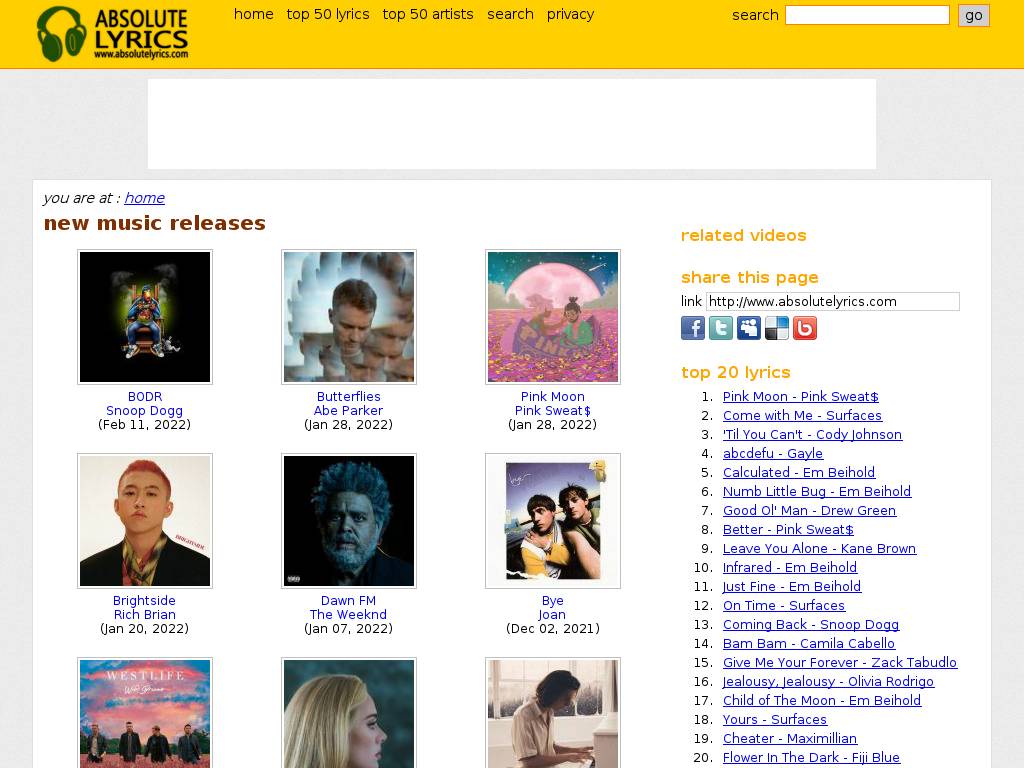Share using the Bebo icon
The width and height of the screenshot is (1024, 768).
[x=804, y=328]
